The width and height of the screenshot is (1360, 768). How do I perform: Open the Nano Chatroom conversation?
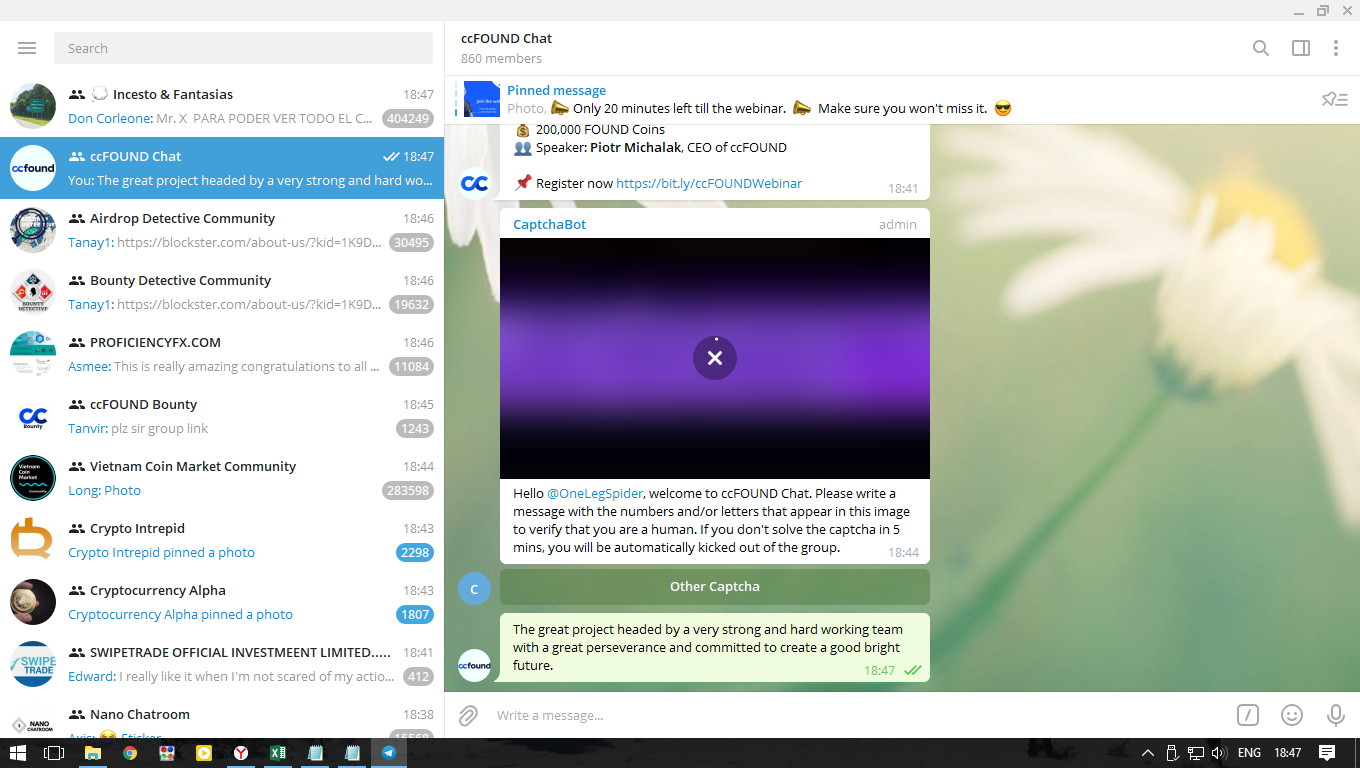(222, 717)
